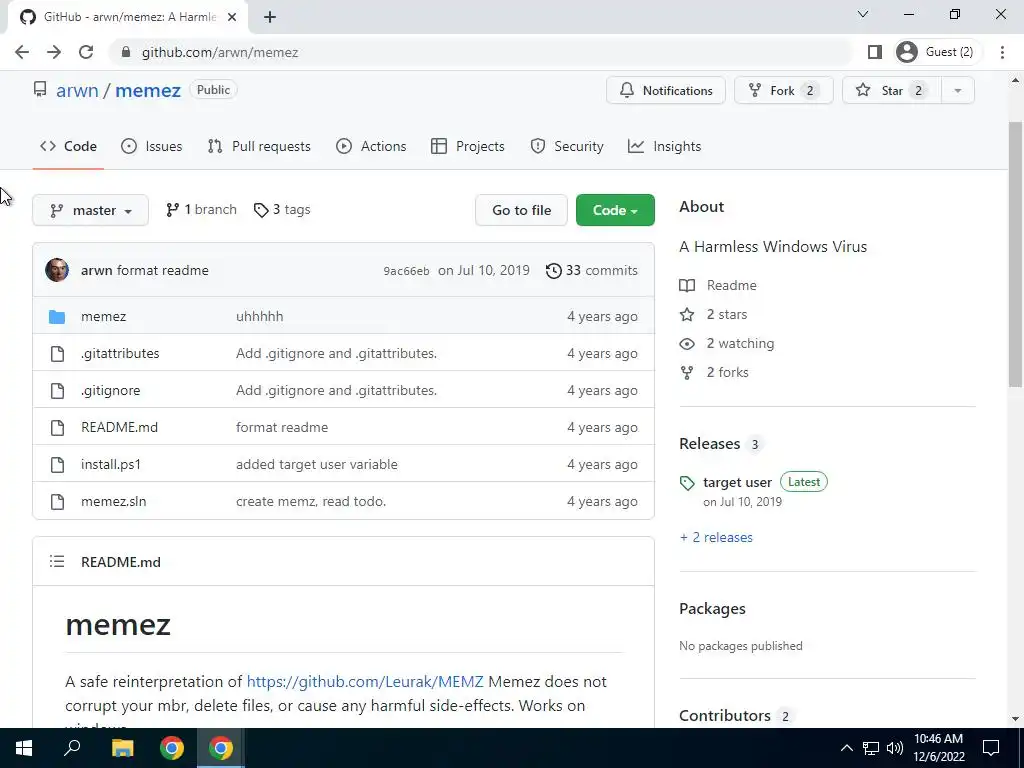Click the browser forward arrow
Screen dimensions: 1024x768
pyautogui.click(x=54, y=52)
